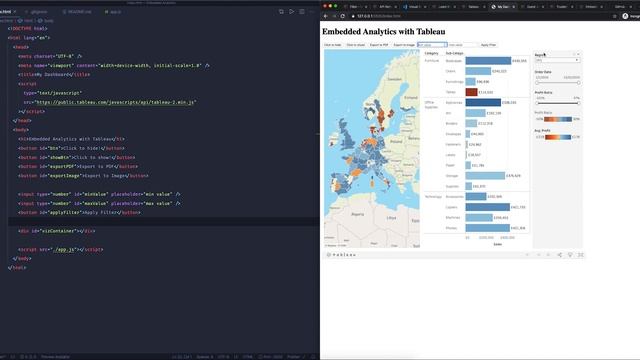Image resolution: width=640 pixels, height=360 pixels.
Task: Click the ./app.js script link in code
Action: click(x=64, y=249)
